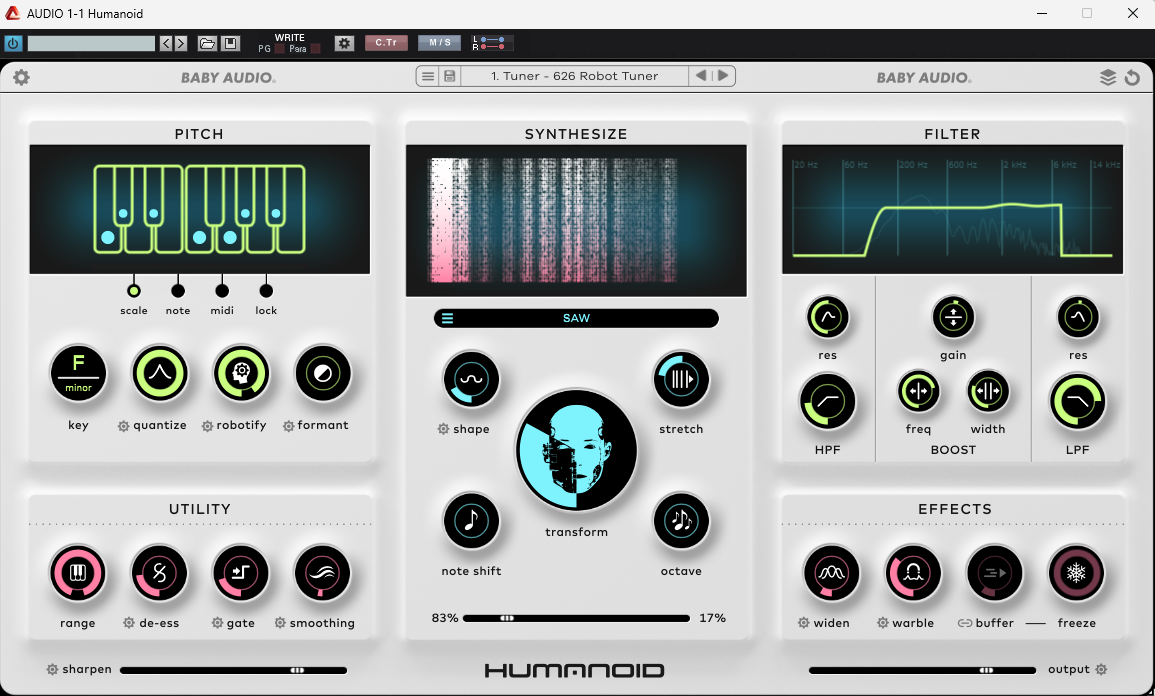
Task: Click the boost width knob
Action: 988,391
